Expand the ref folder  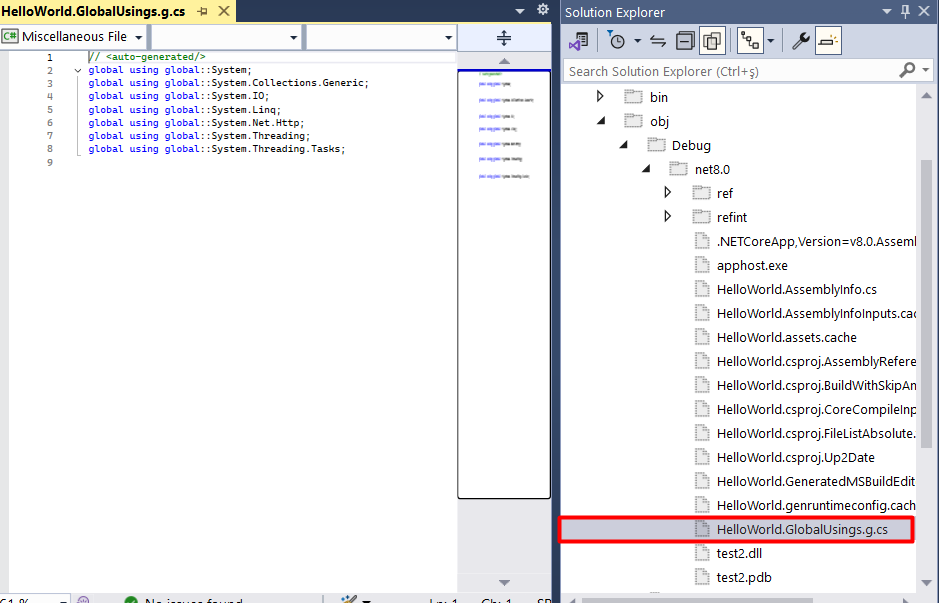668,192
